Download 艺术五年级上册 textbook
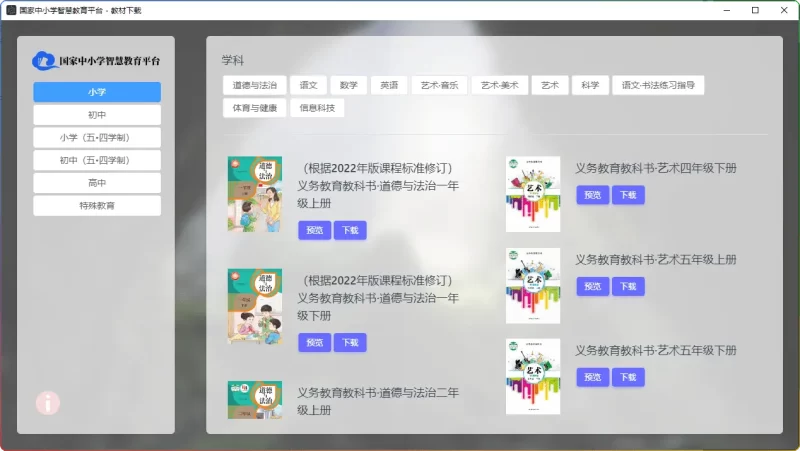 (x=628, y=286)
